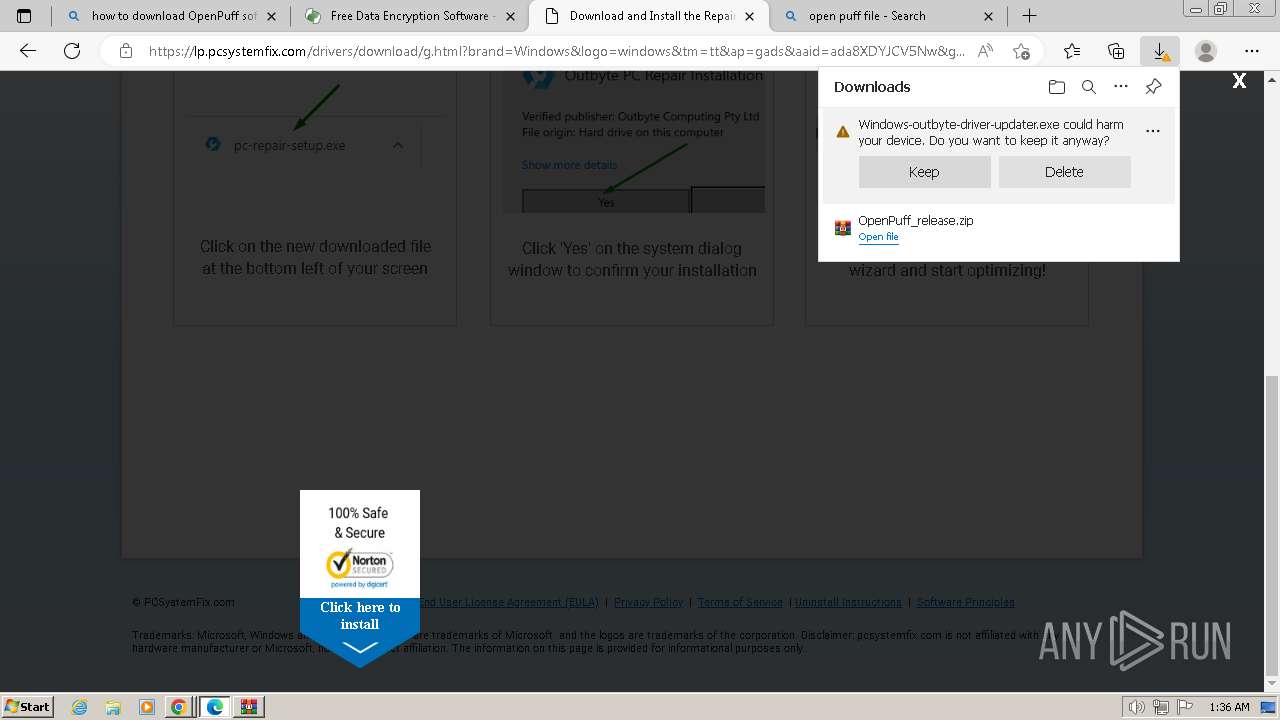Open more options in Downloads panel header
The image size is (1280, 720).
click(x=1121, y=87)
